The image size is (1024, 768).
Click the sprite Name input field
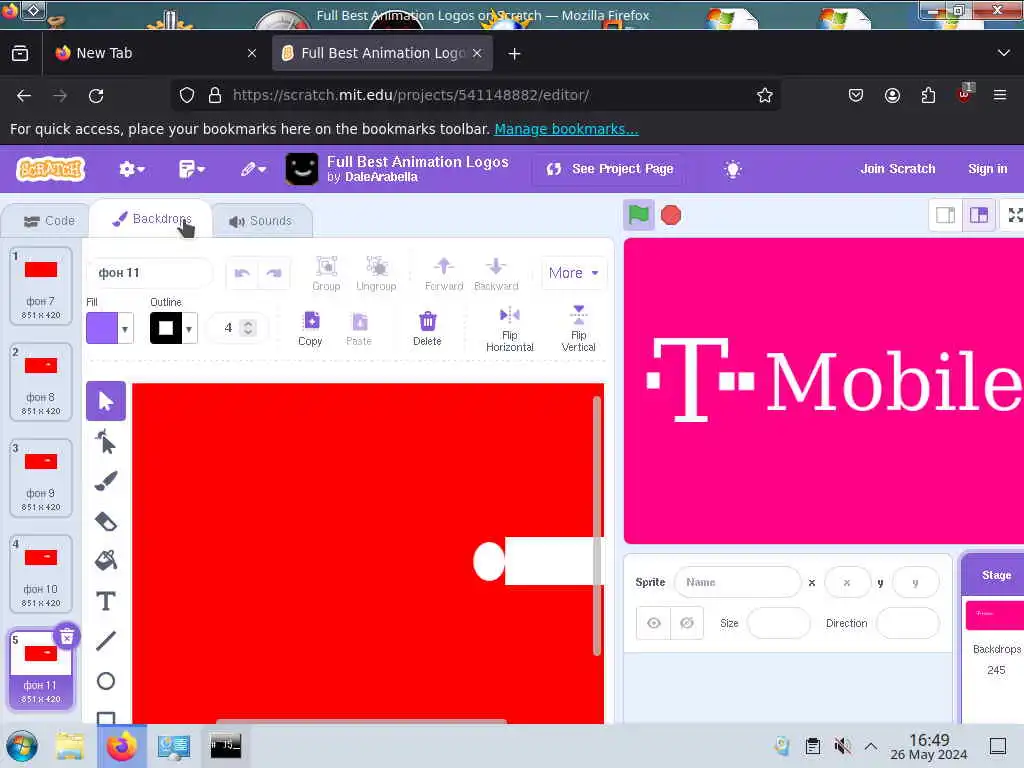tap(737, 582)
